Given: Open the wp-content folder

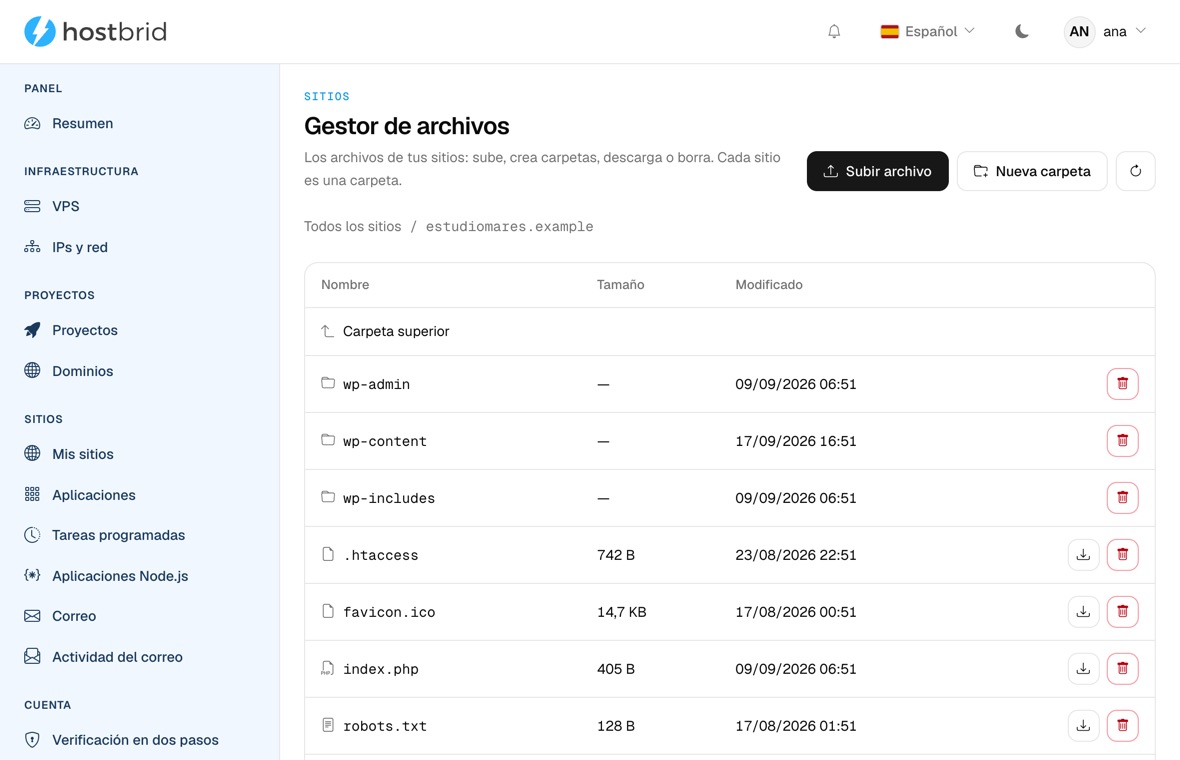Looking at the screenshot, I should point(385,441).
